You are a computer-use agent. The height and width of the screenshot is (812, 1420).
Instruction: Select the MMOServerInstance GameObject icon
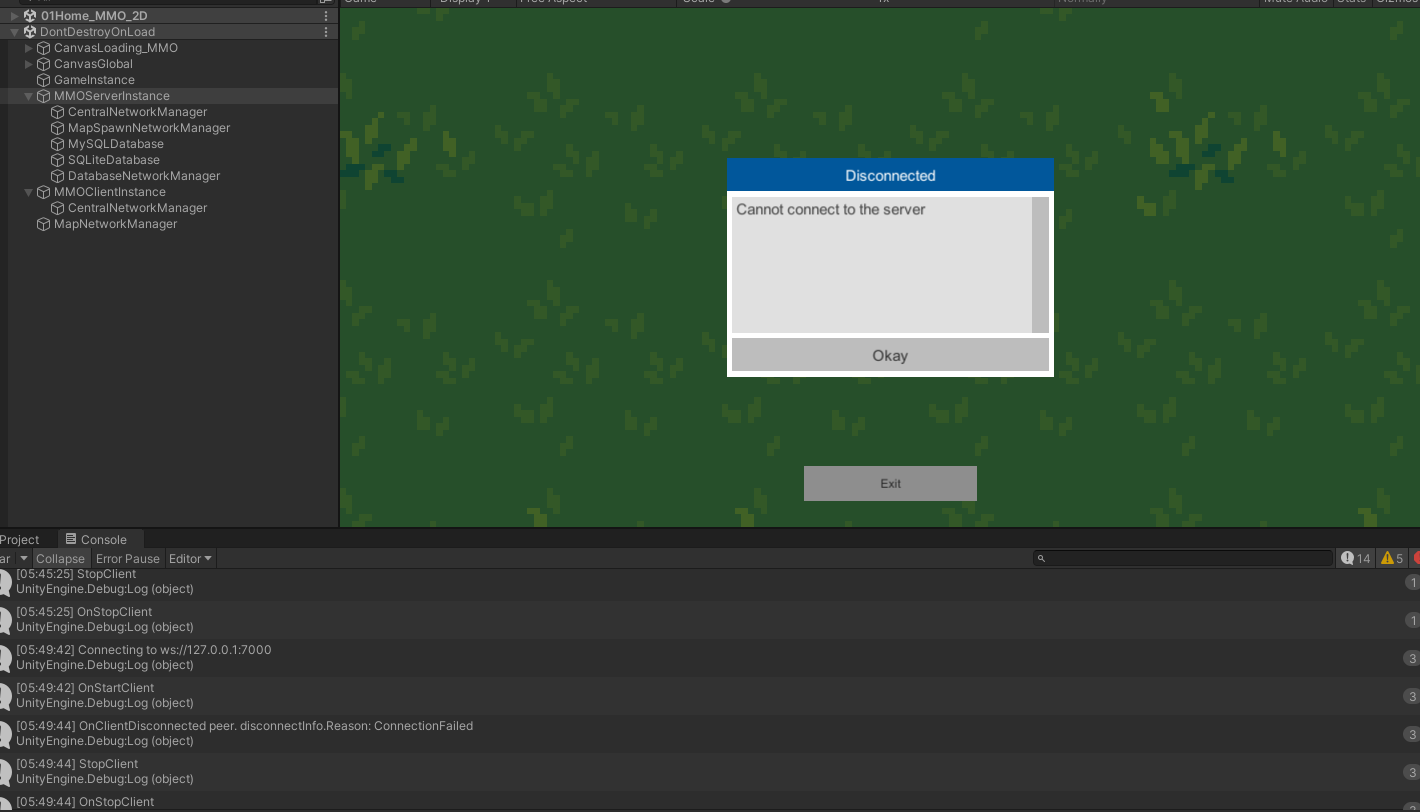pos(43,95)
